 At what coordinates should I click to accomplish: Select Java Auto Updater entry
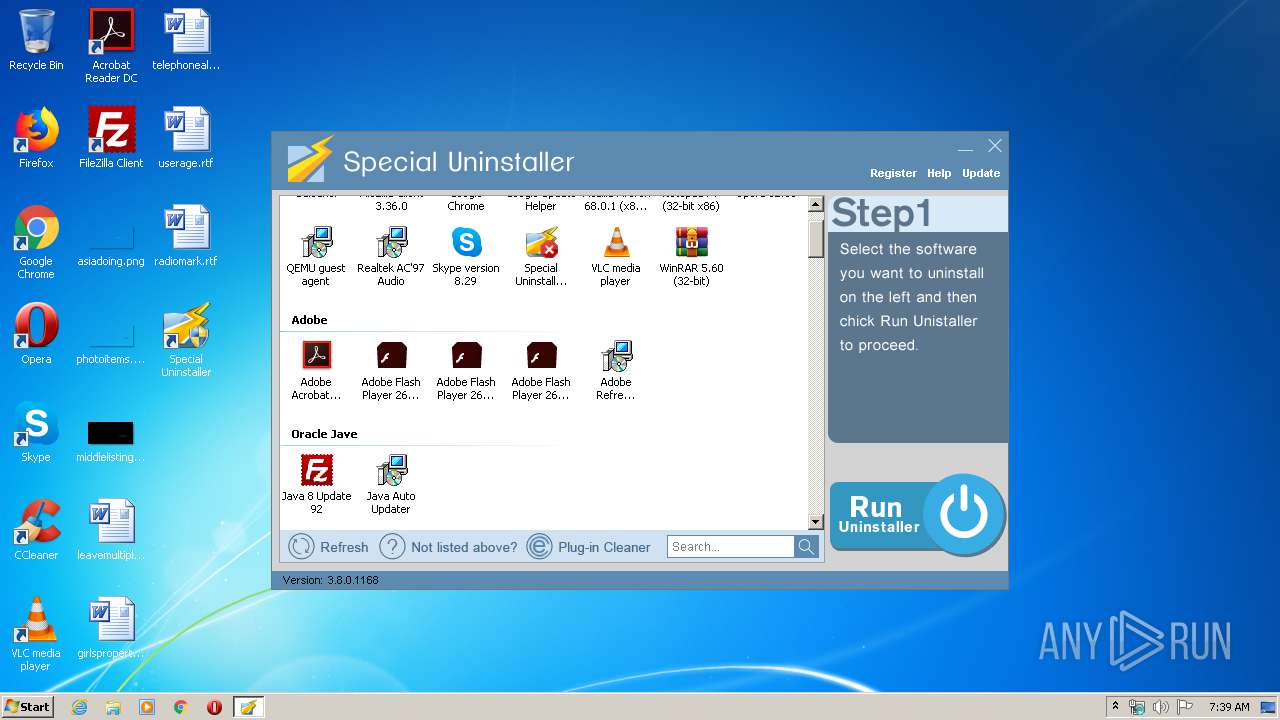(391, 484)
